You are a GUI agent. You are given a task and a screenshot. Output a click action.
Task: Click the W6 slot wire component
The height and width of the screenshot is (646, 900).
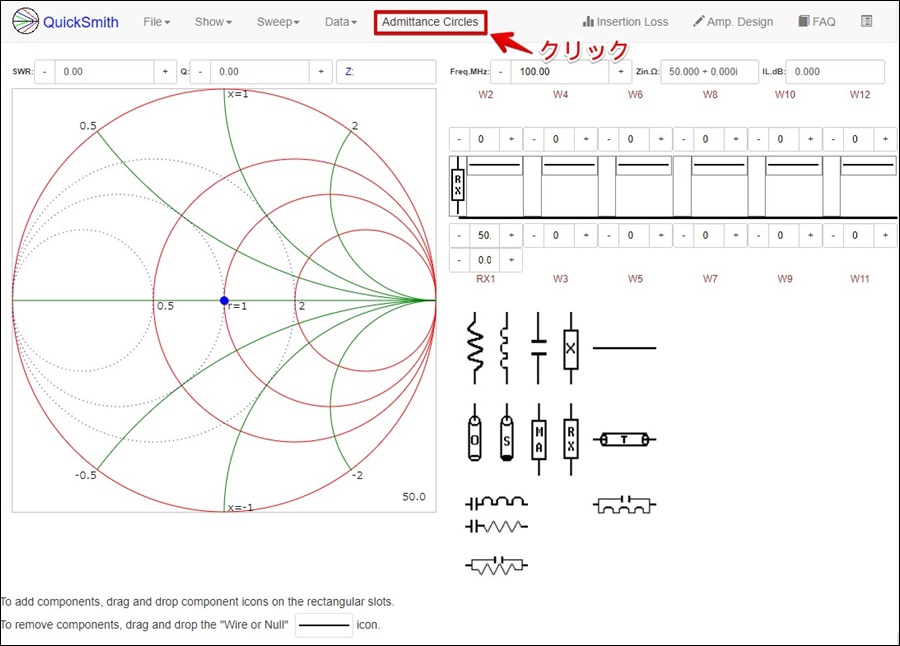click(x=643, y=165)
